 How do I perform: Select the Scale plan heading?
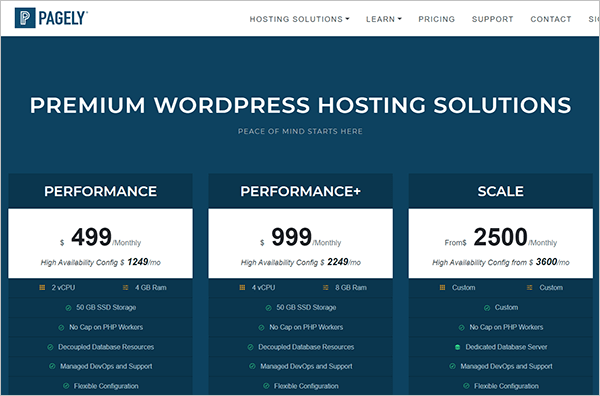click(x=501, y=191)
